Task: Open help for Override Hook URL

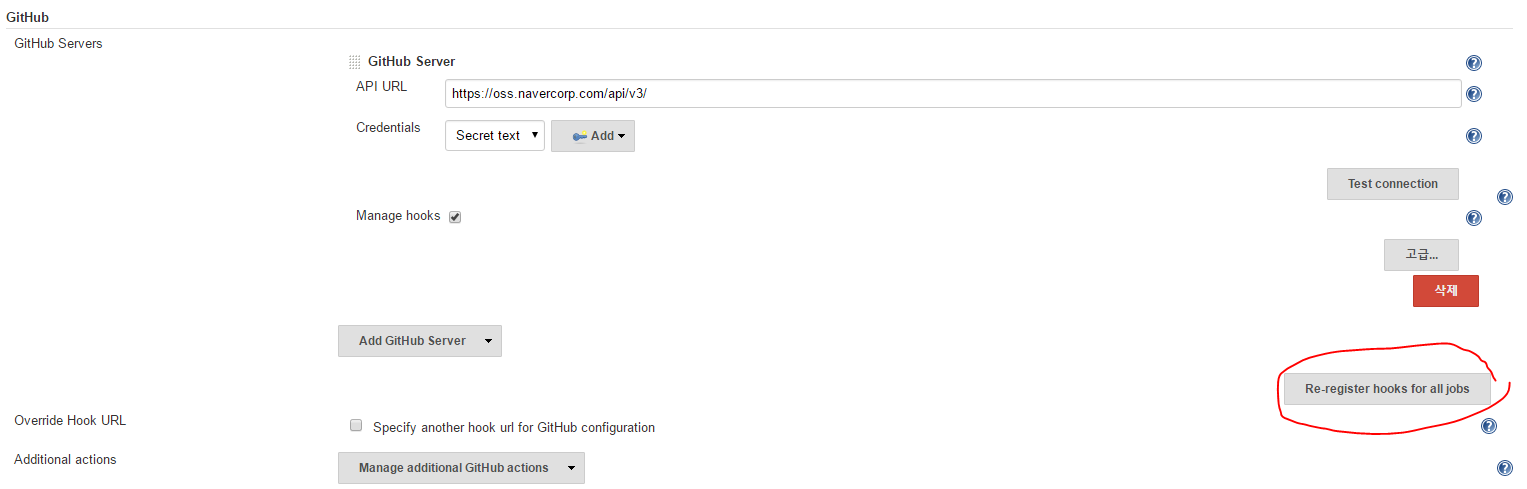Action: [1488, 427]
